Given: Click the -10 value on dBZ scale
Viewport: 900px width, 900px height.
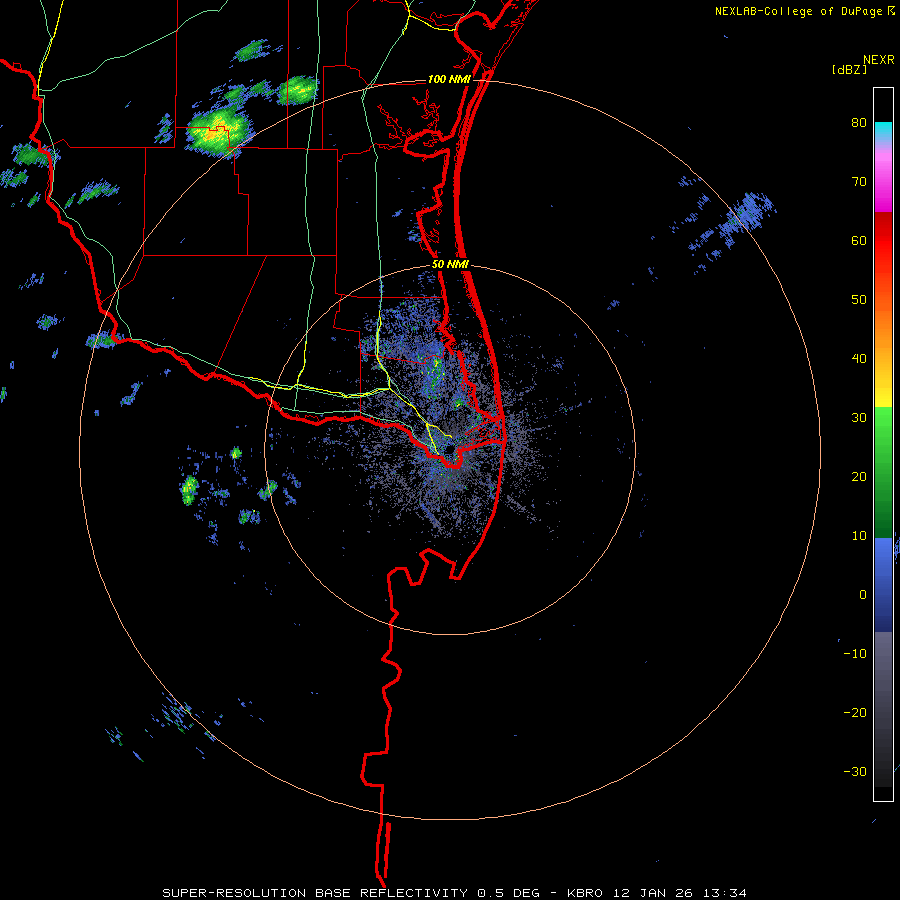Looking at the screenshot, I should click(x=855, y=654).
